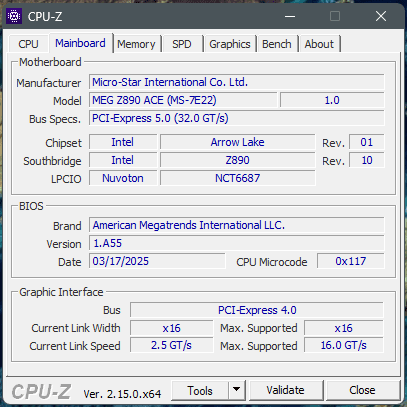Select Manufacturer field Micro-Star International Co. Ltd.
Screen dimensions: 407x407
click(x=237, y=82)
